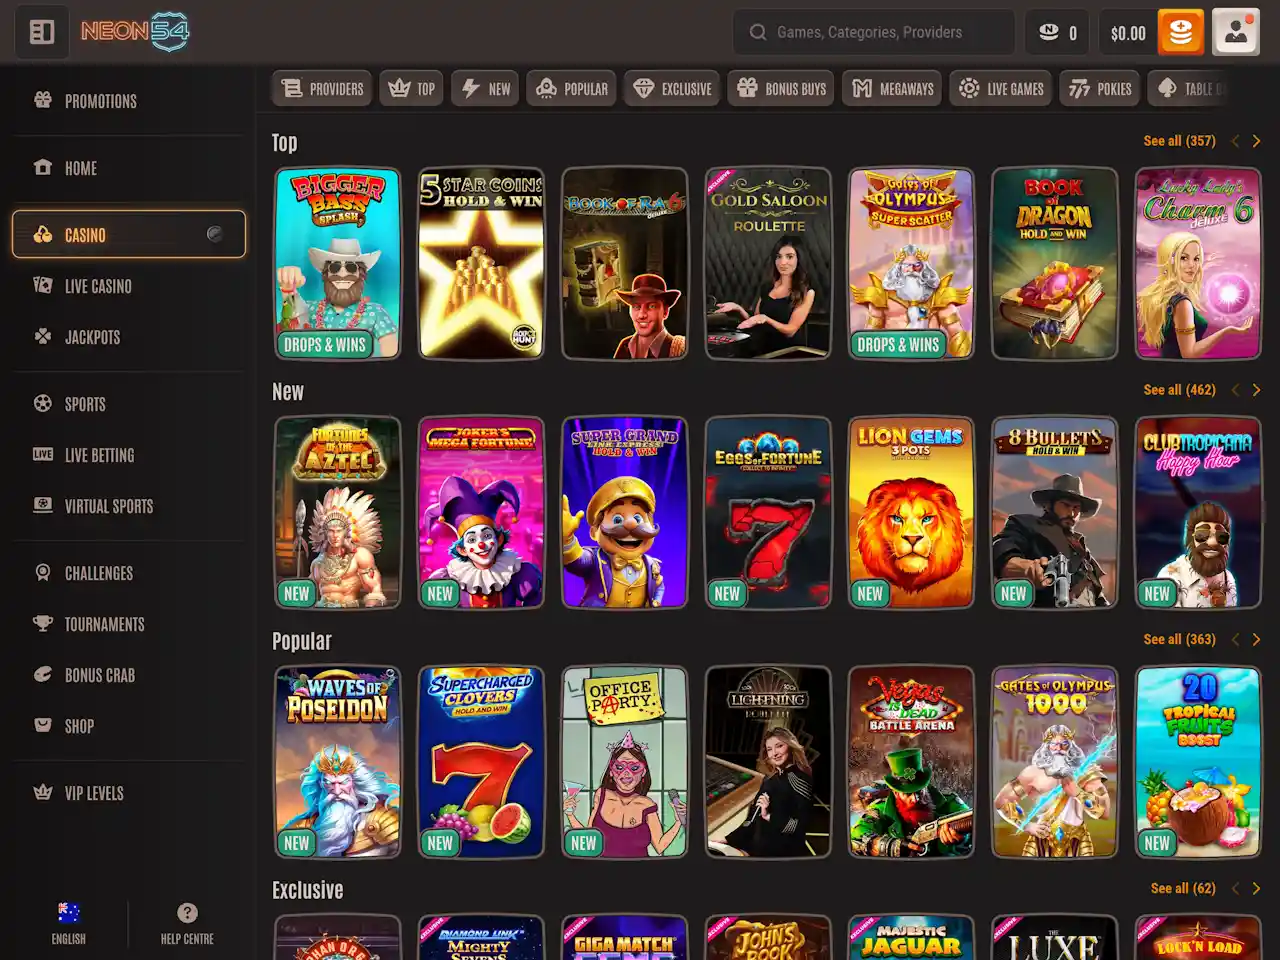This screenshot has width=1280, height=960.
Task: Open Bonus Crab in sidebar
Action: pyautogui.click(x=128, y=675)
